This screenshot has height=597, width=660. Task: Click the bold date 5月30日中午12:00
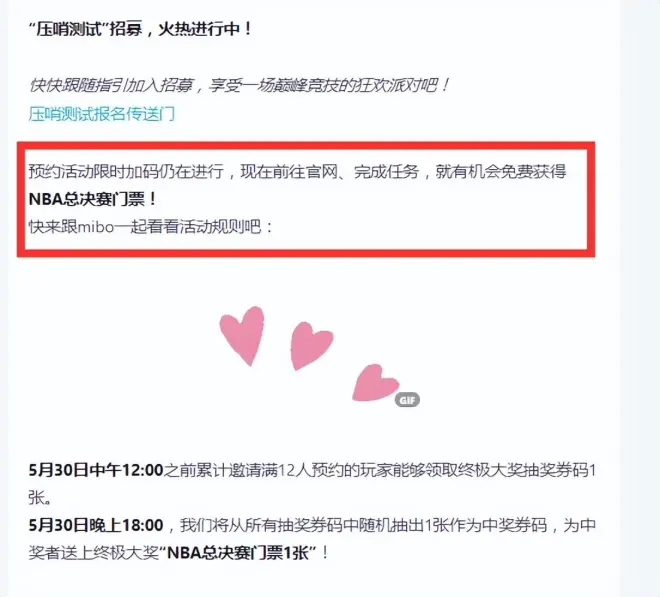click(x=96, y=470)
